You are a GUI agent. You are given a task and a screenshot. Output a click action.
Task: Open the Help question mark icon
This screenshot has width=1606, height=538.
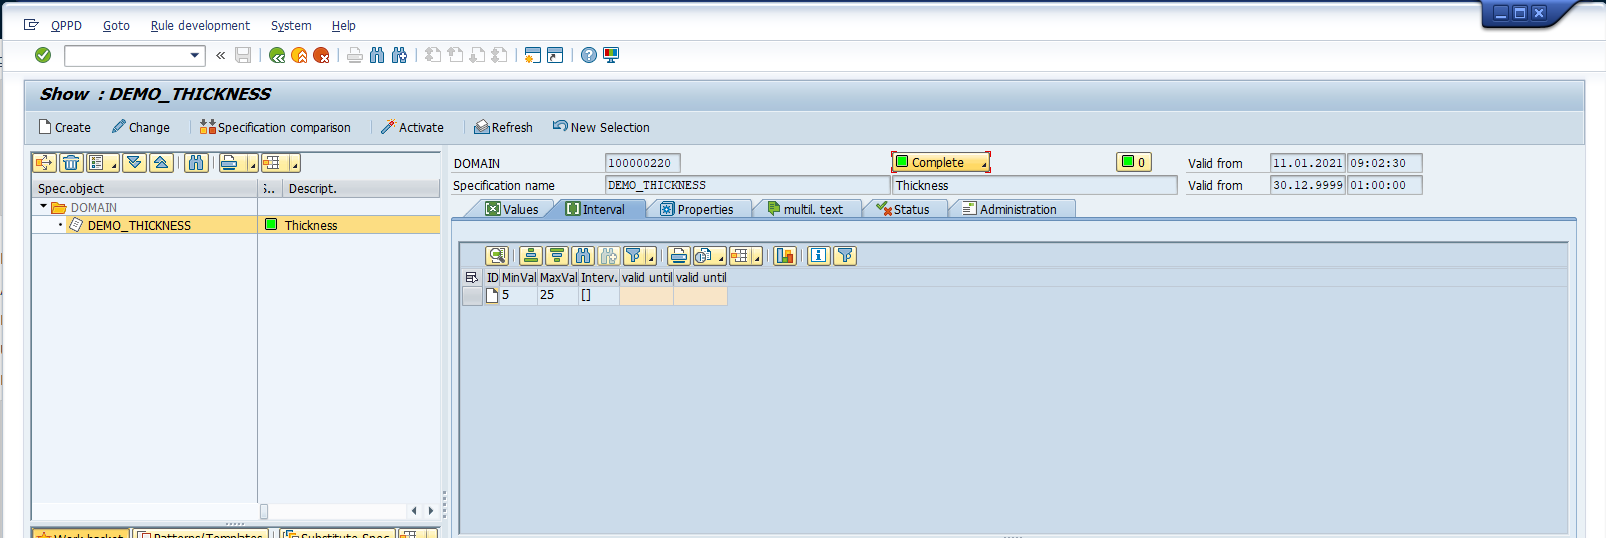pyautogui.click(x=589, y=55)
